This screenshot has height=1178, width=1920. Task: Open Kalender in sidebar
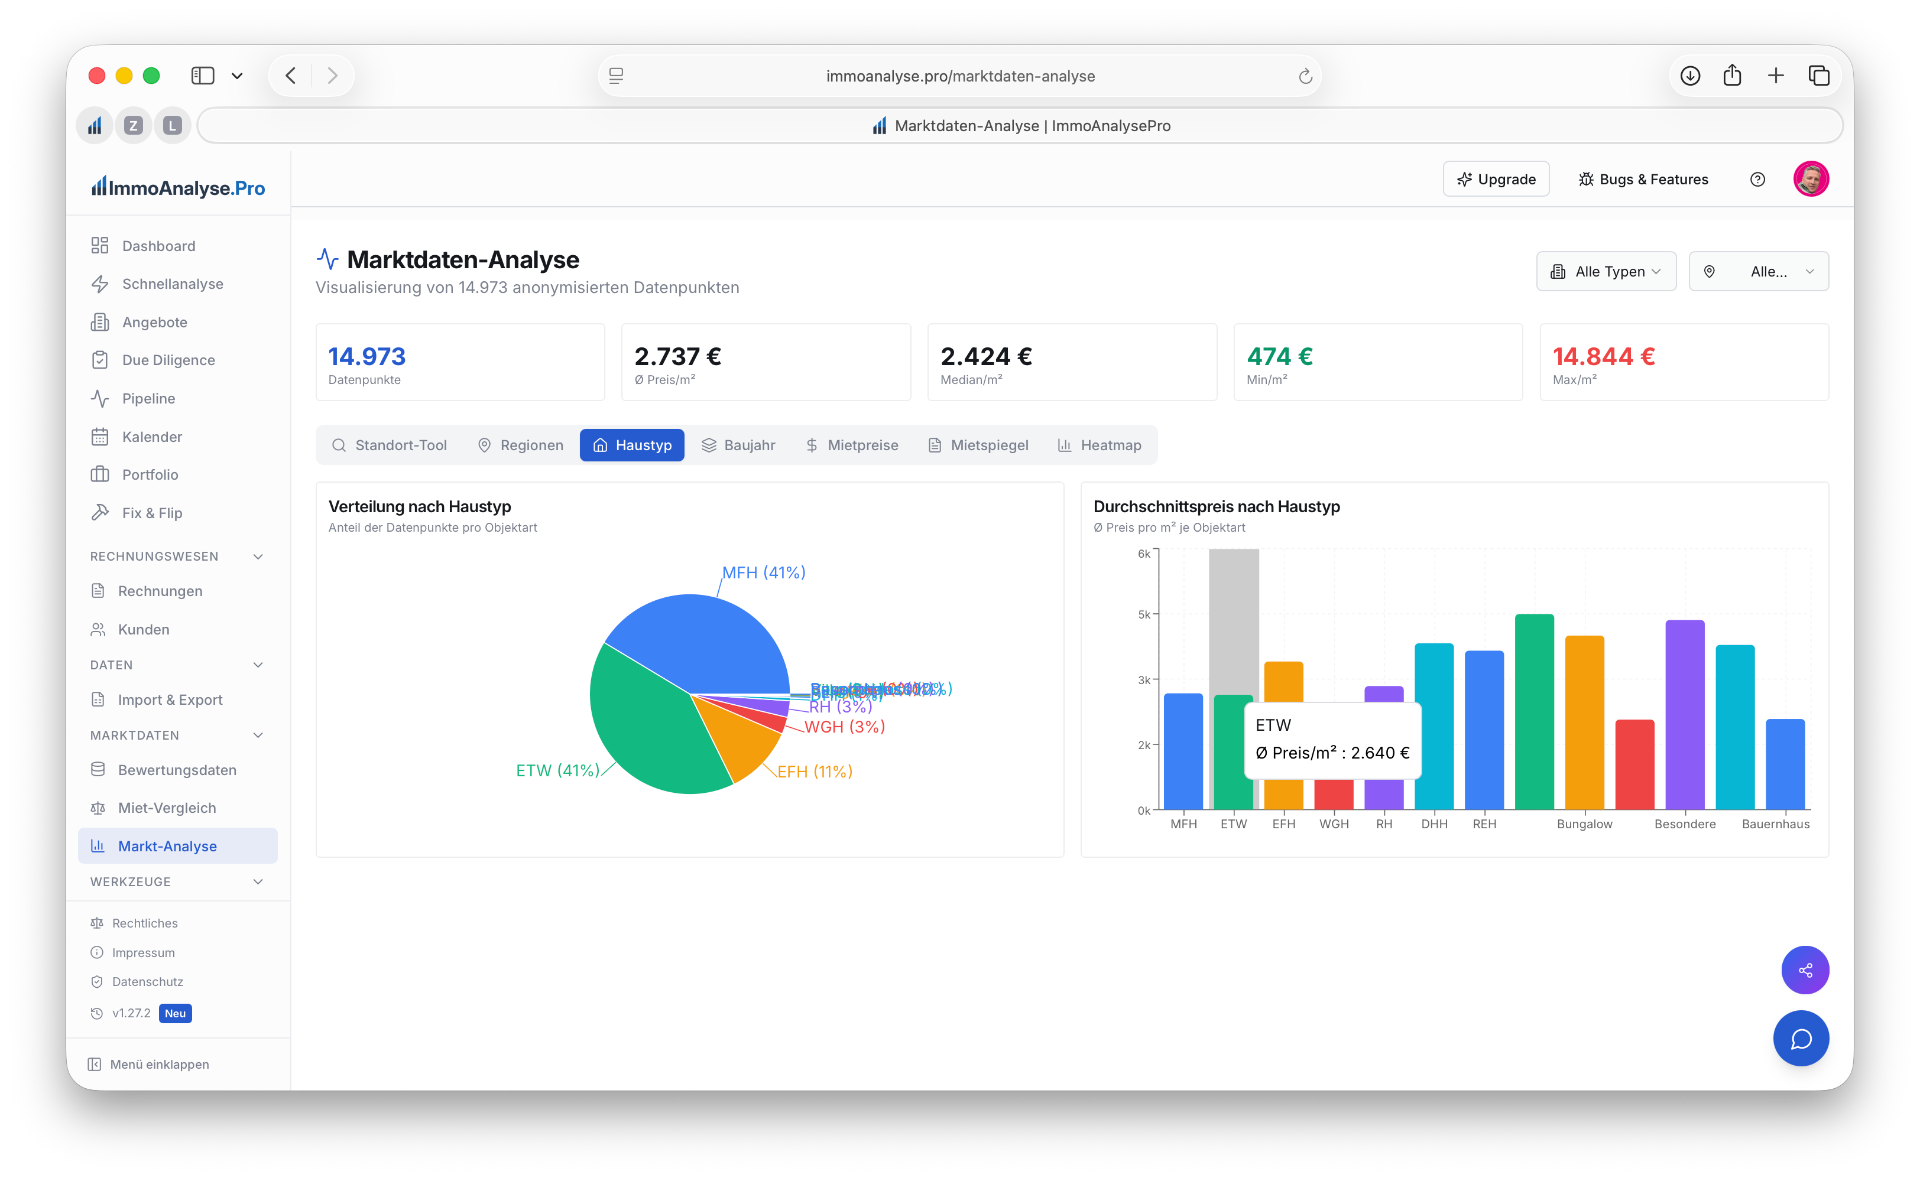(x=177, y=437)
